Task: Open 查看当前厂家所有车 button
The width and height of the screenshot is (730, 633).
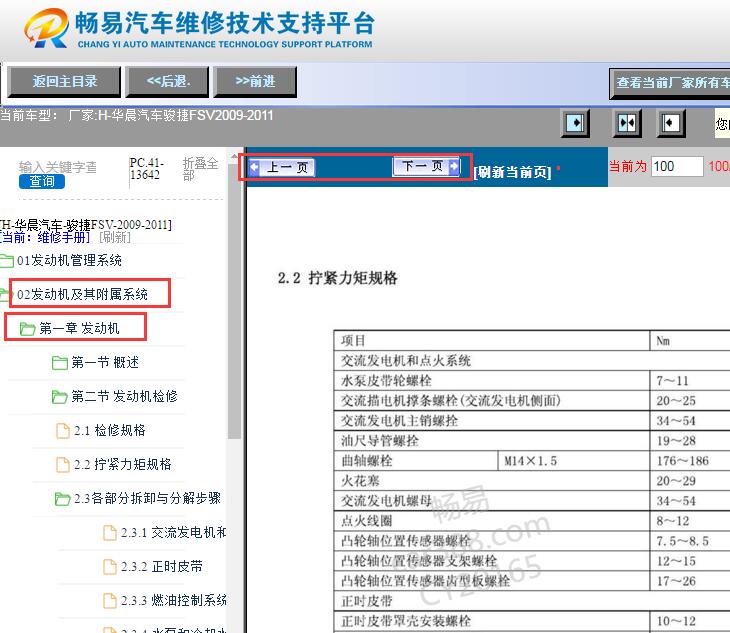Action: click(x=669, y=83)
